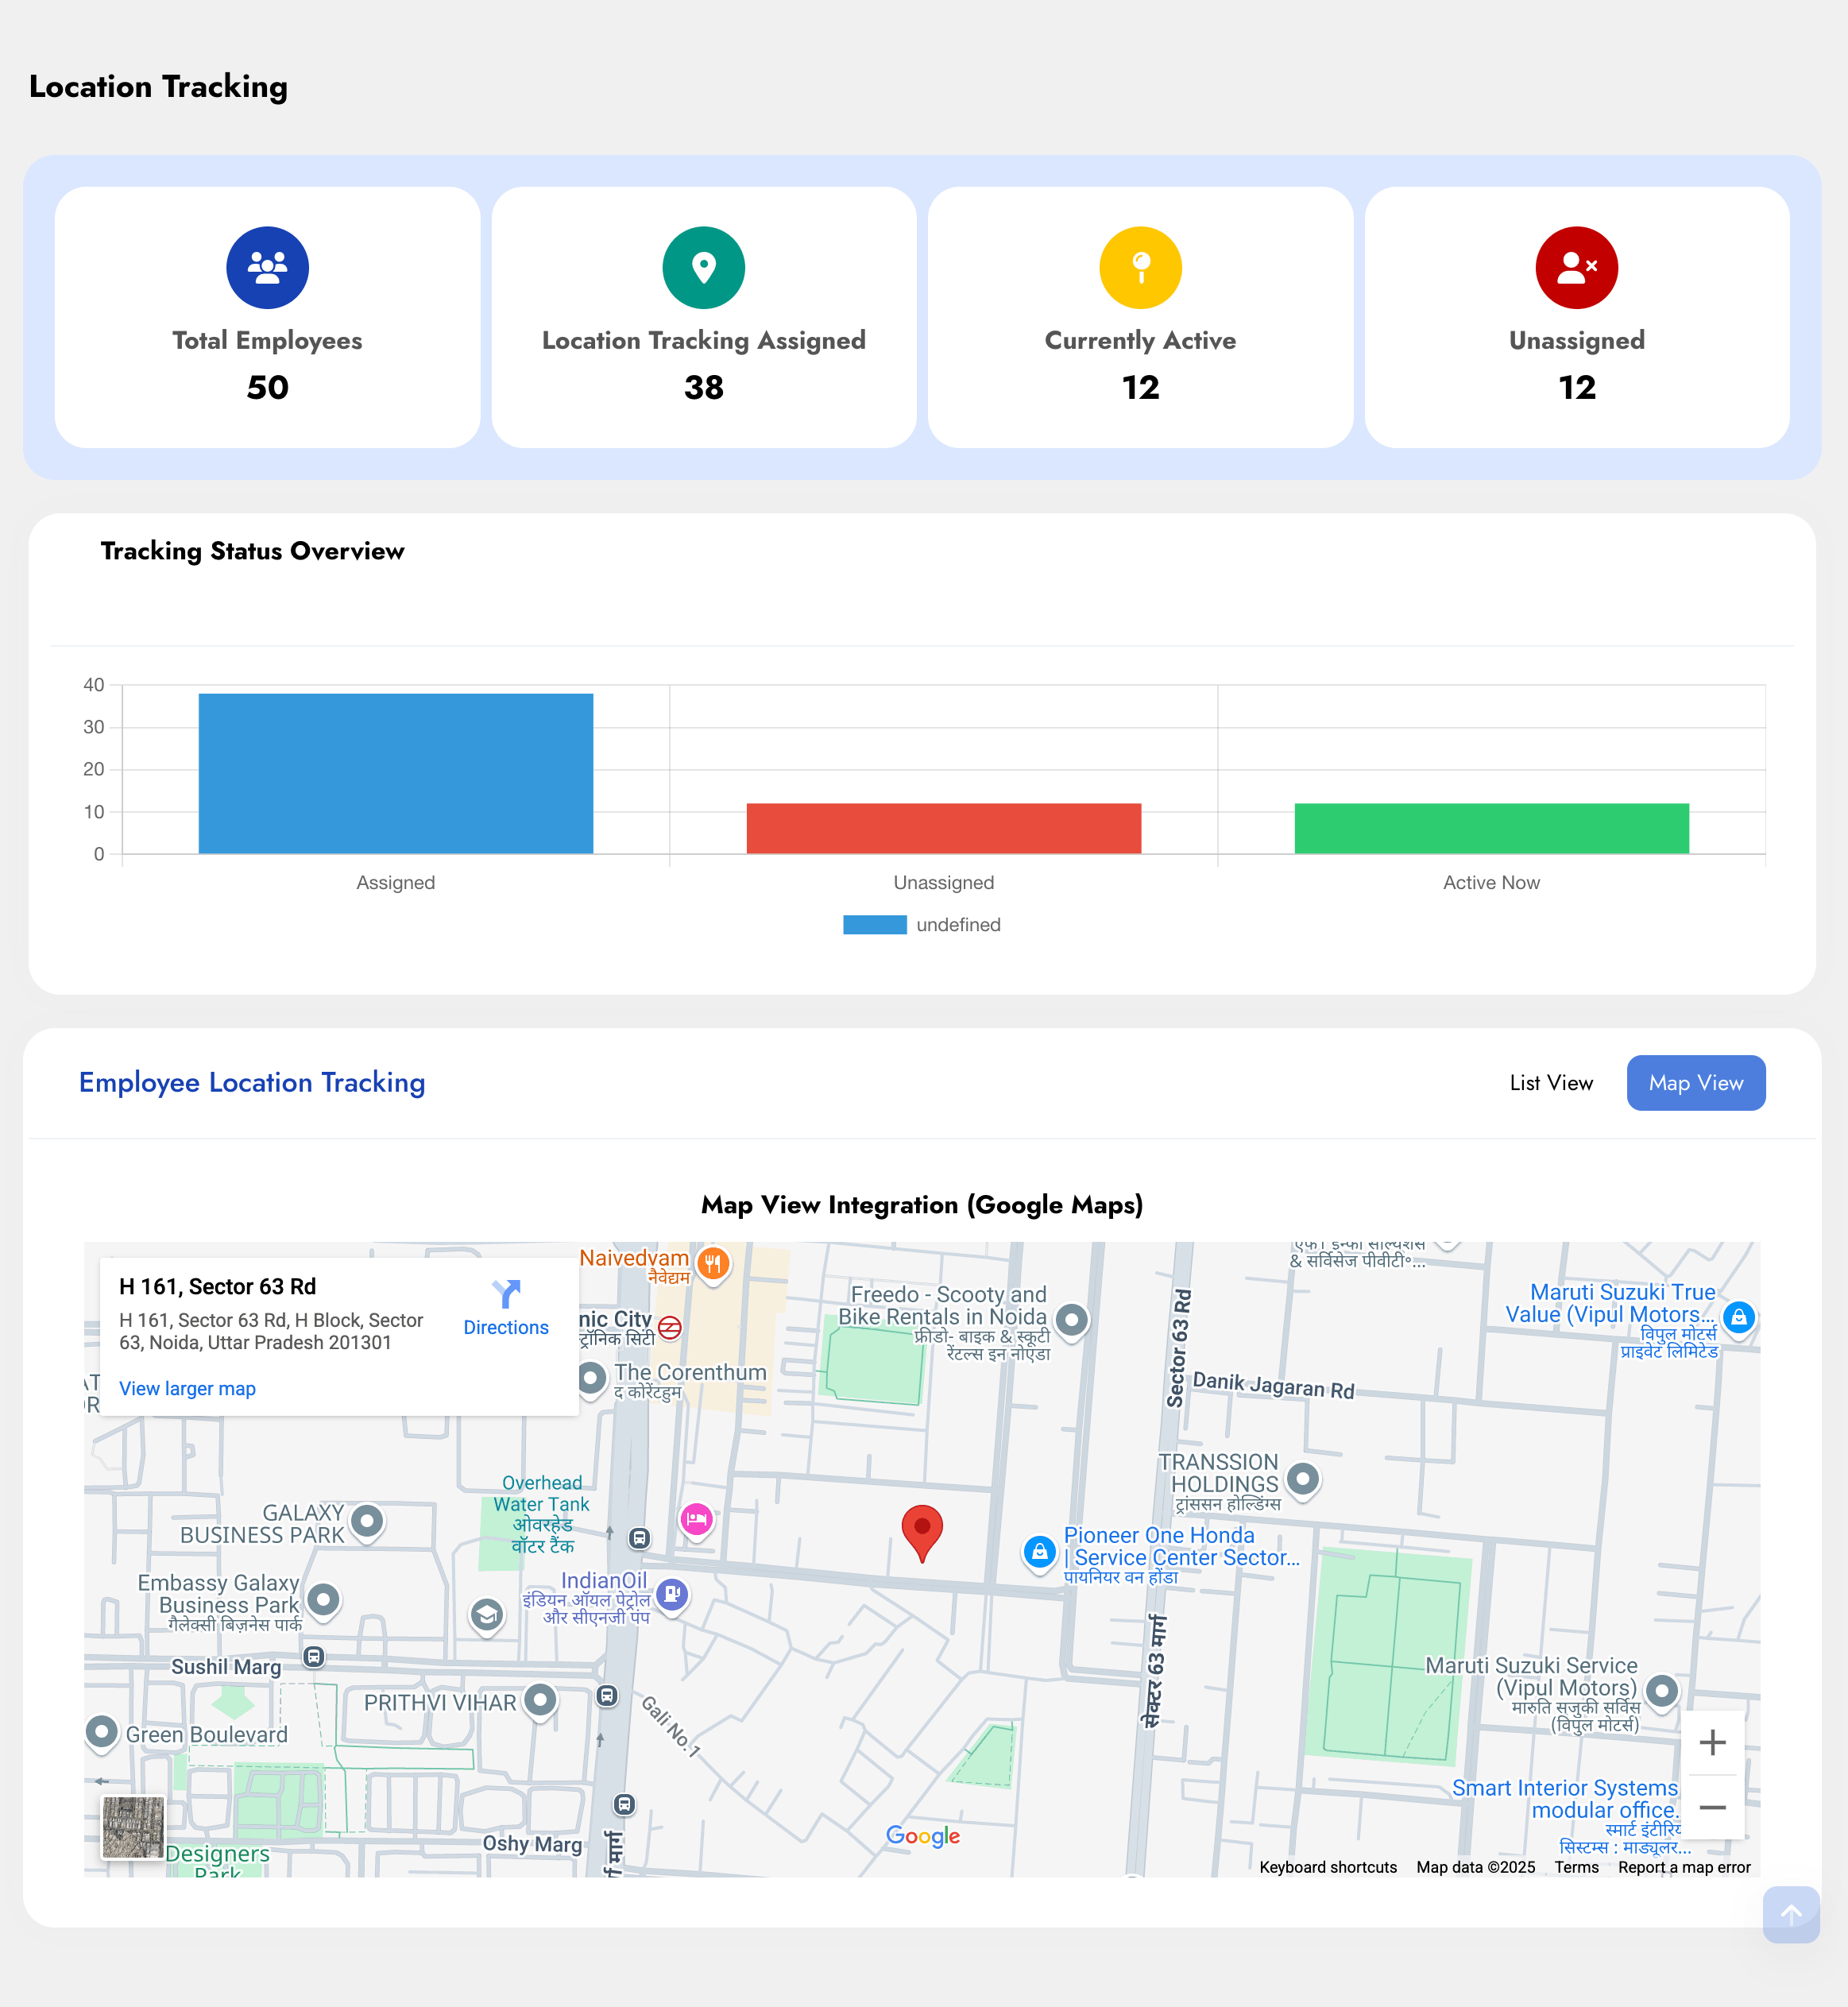Click the Location Tracking Assigned pin icon
Image resolution: width=1848 pixels, height=2007 pixels.
(703, 267)
